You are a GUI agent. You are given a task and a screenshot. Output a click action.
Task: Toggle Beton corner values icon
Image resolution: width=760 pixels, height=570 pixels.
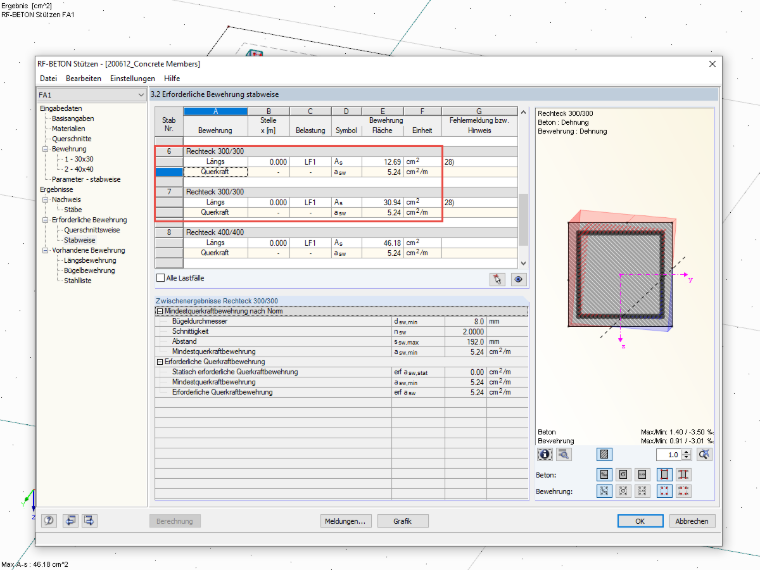pos(665,475)
